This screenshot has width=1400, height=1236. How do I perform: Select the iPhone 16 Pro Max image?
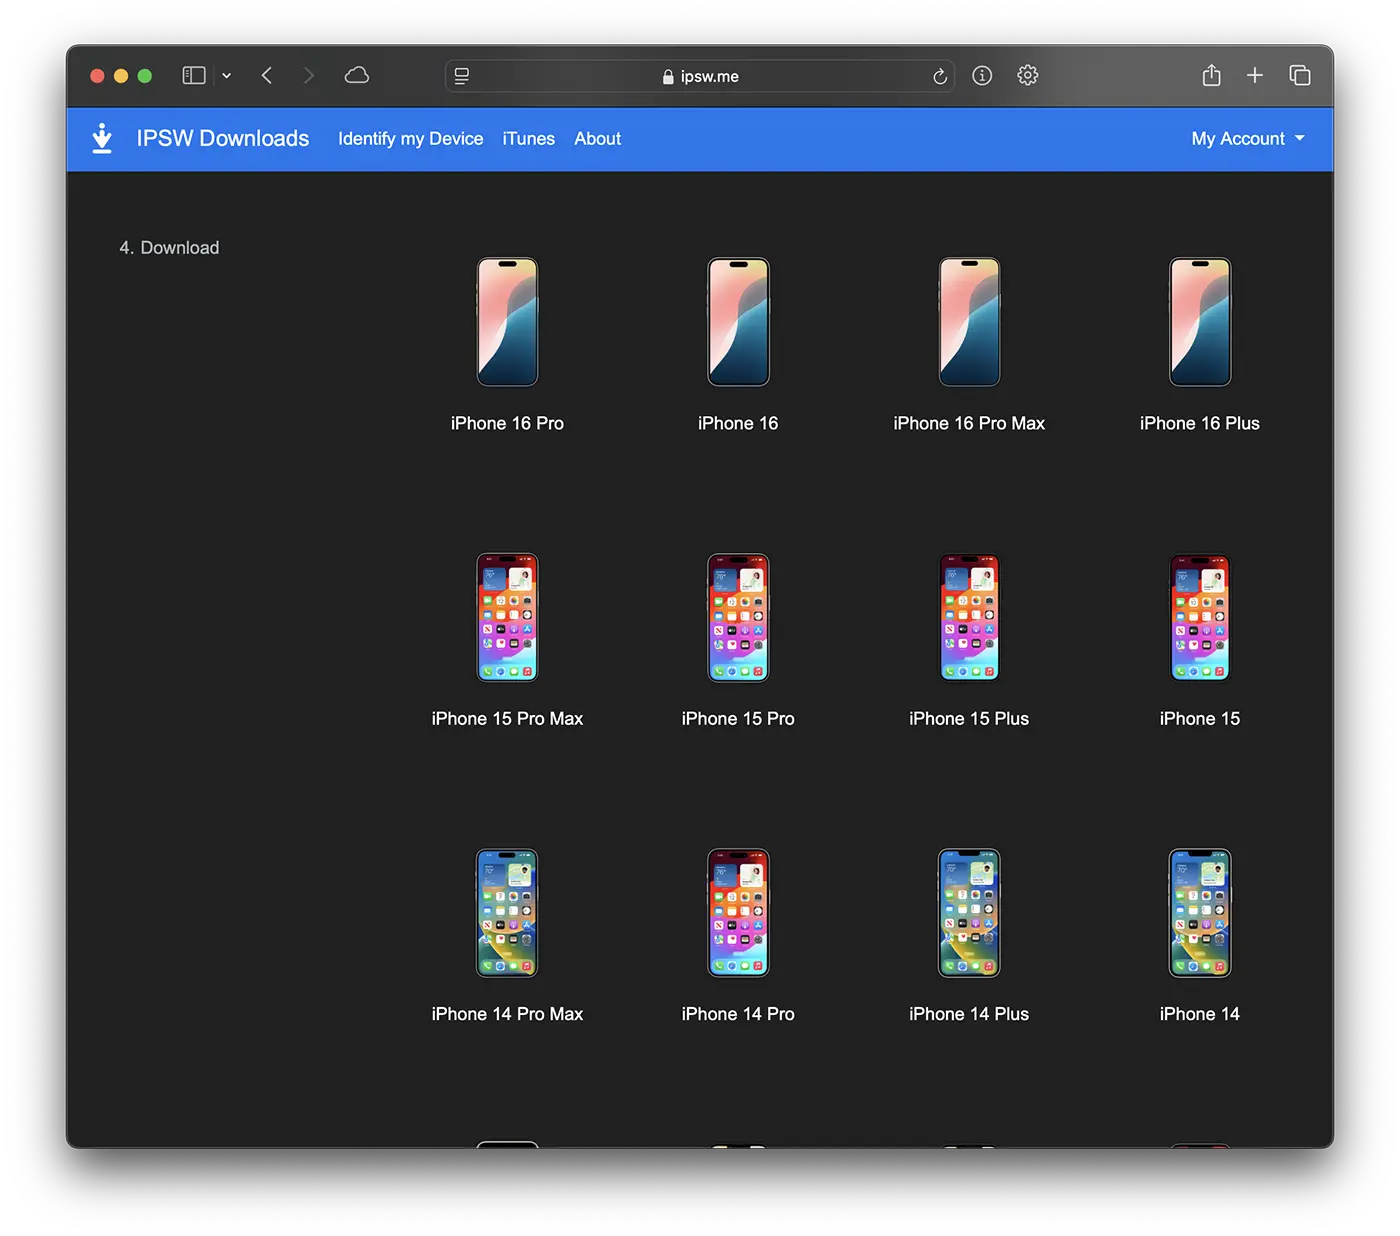point(969,321)
